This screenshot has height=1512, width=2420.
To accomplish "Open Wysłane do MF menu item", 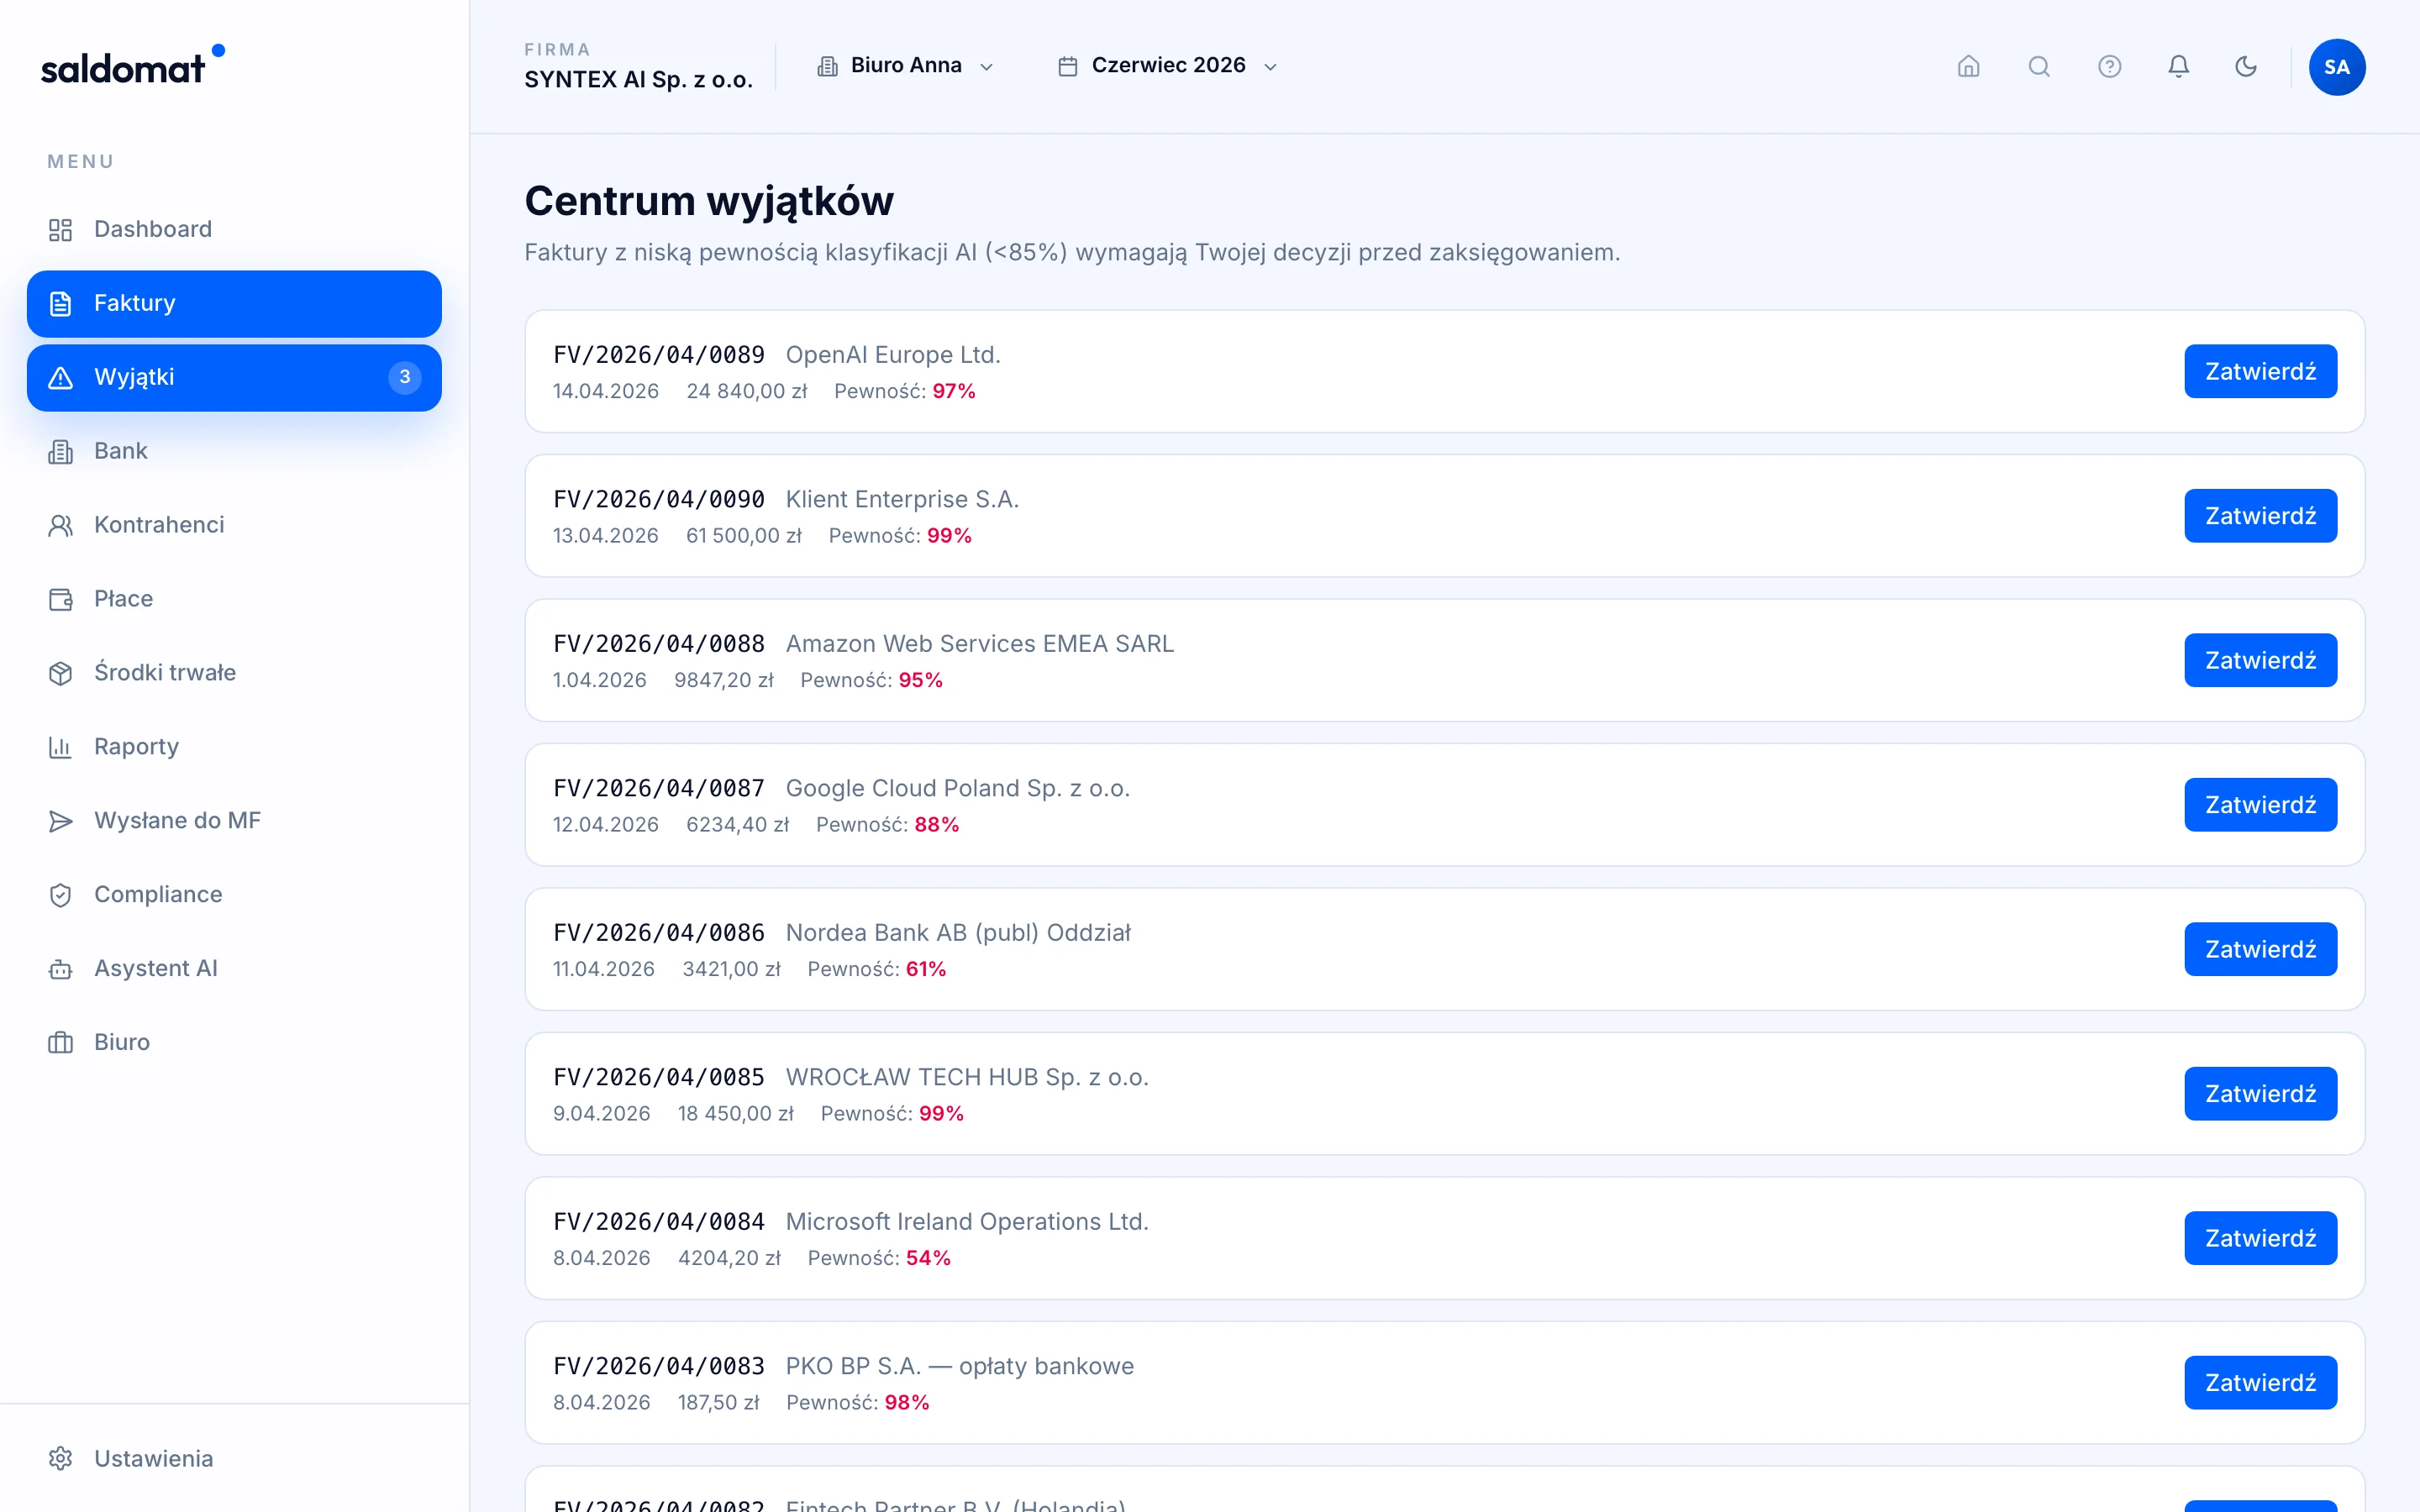I will 234,822.
